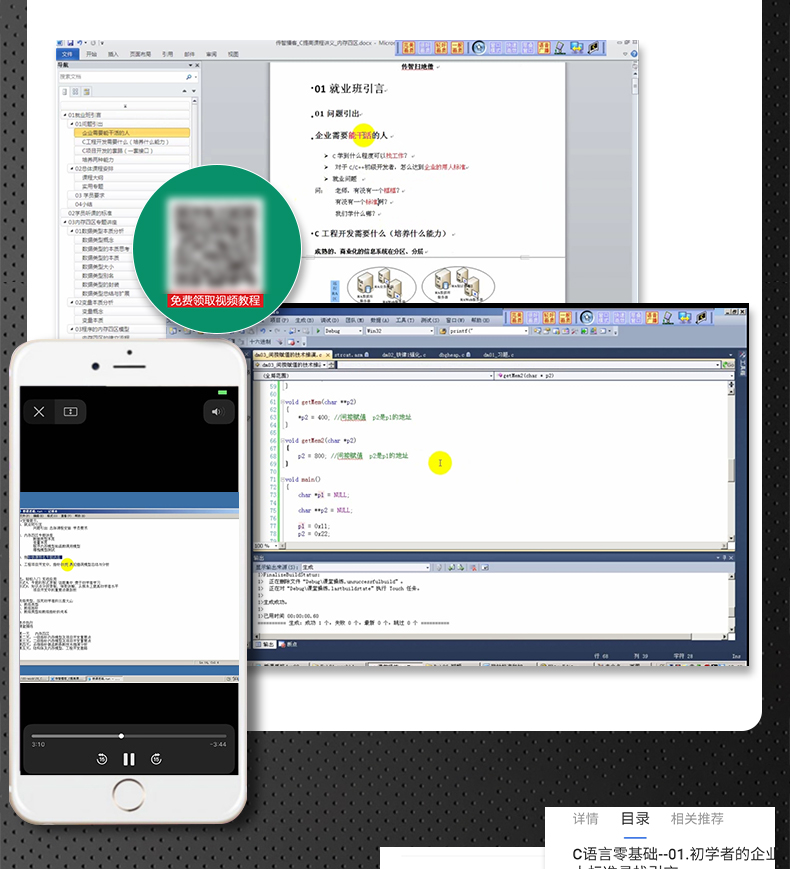Open the 帮助(H) menu in Visual Studio
The image size is (790, 869).
[480, 320]
